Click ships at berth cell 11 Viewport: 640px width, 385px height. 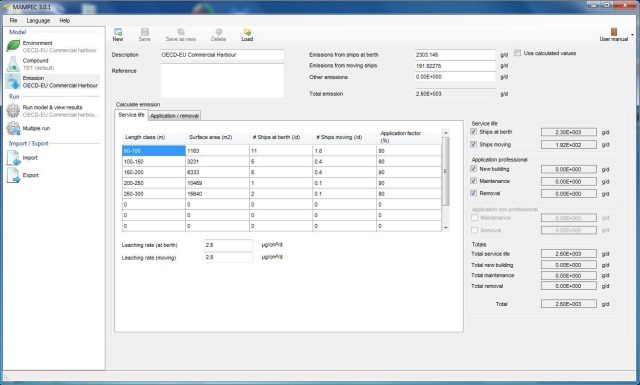click(281, 151)
